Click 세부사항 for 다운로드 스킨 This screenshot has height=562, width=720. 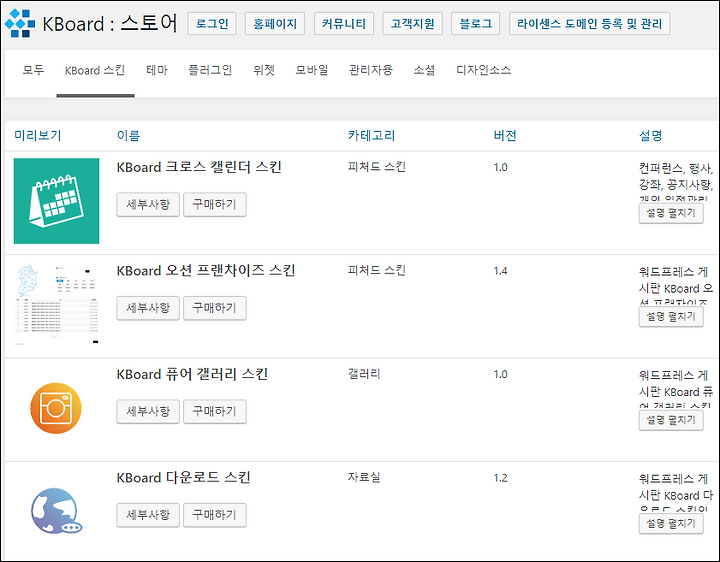coord(148,515)
